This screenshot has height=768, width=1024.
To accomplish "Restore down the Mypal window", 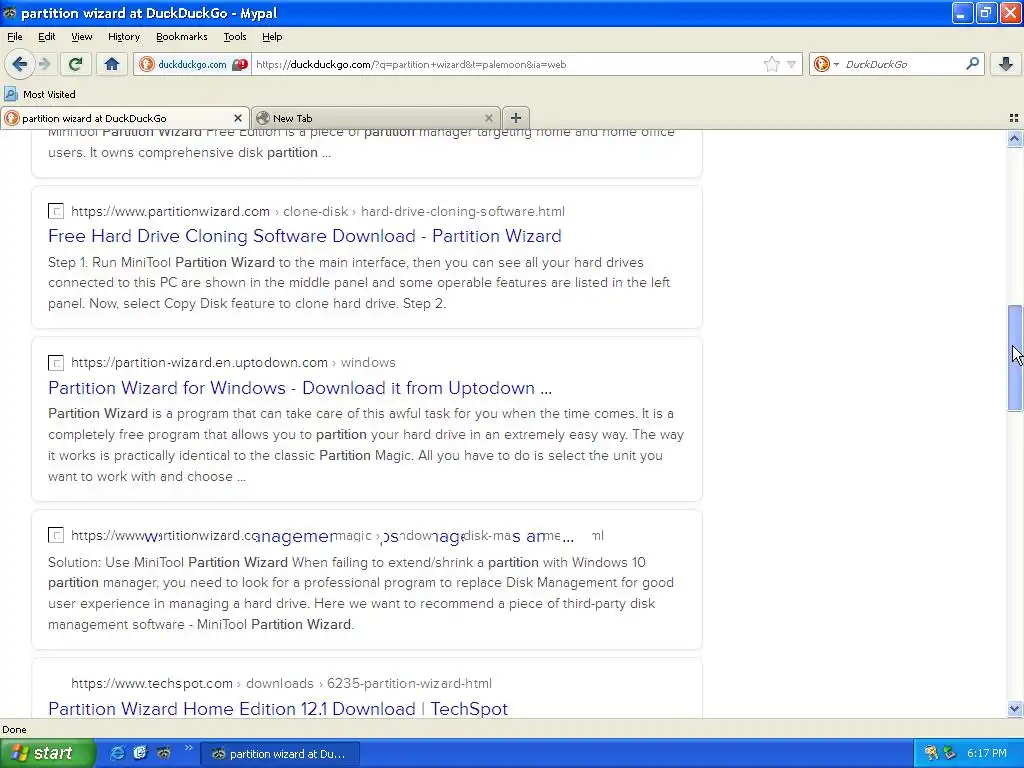I will [986, 13].
